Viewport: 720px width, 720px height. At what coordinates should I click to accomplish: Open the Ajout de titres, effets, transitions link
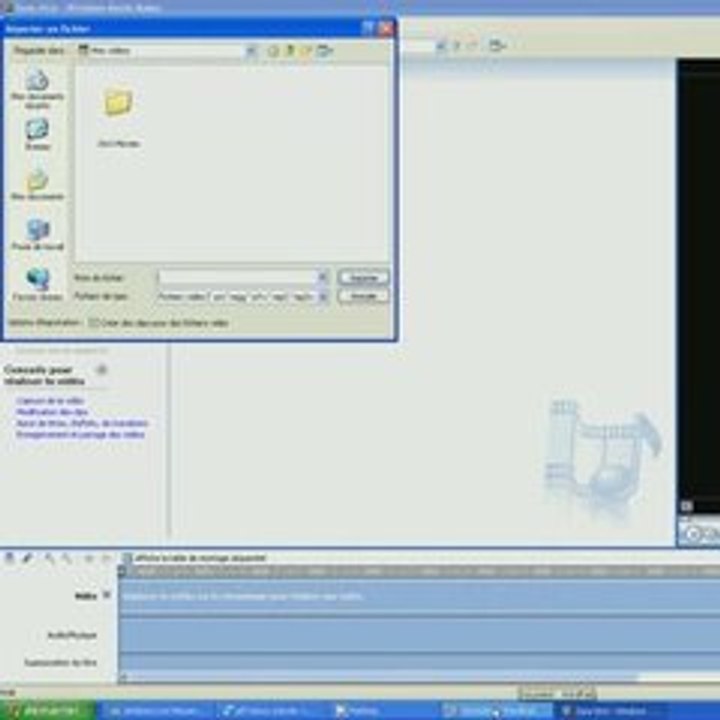click(82, 423)
